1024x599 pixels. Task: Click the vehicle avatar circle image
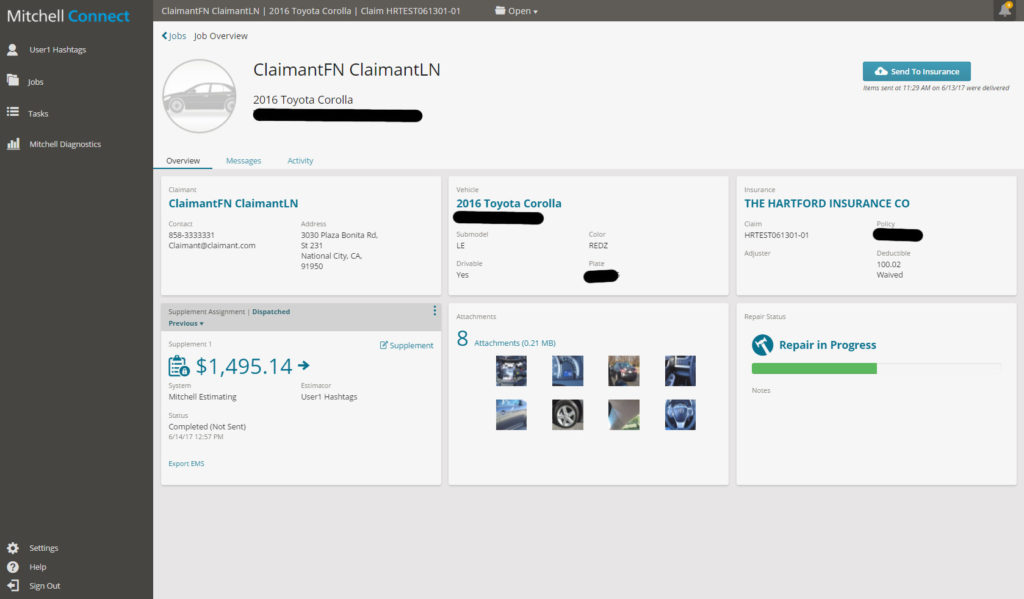point(199,96)
